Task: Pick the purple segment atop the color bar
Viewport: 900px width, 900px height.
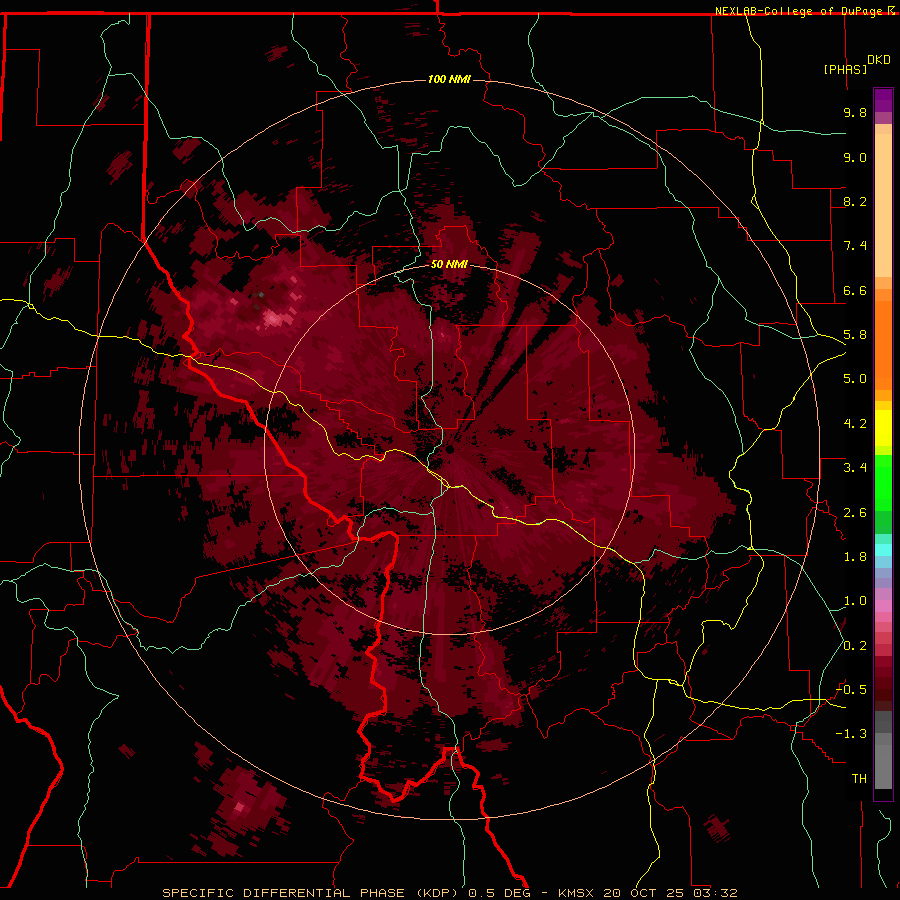Action: pos(883,100)
